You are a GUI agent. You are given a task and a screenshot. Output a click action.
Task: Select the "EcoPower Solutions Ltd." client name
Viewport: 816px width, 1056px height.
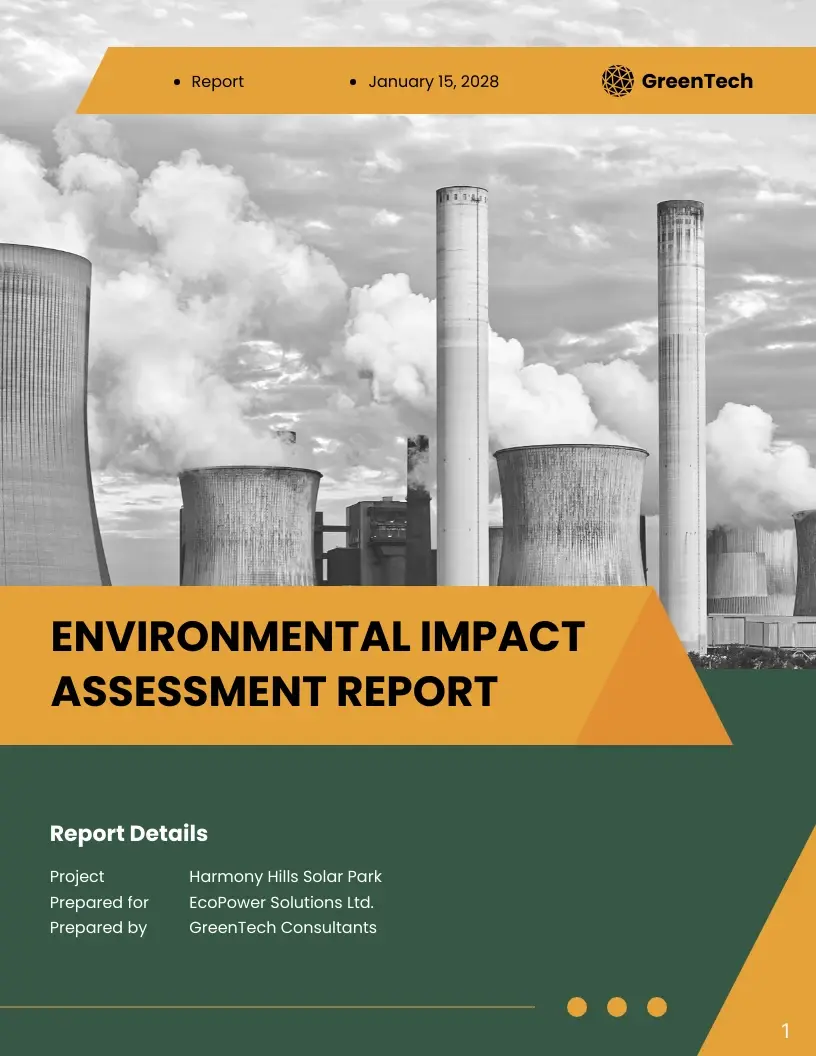pos(281,902)
